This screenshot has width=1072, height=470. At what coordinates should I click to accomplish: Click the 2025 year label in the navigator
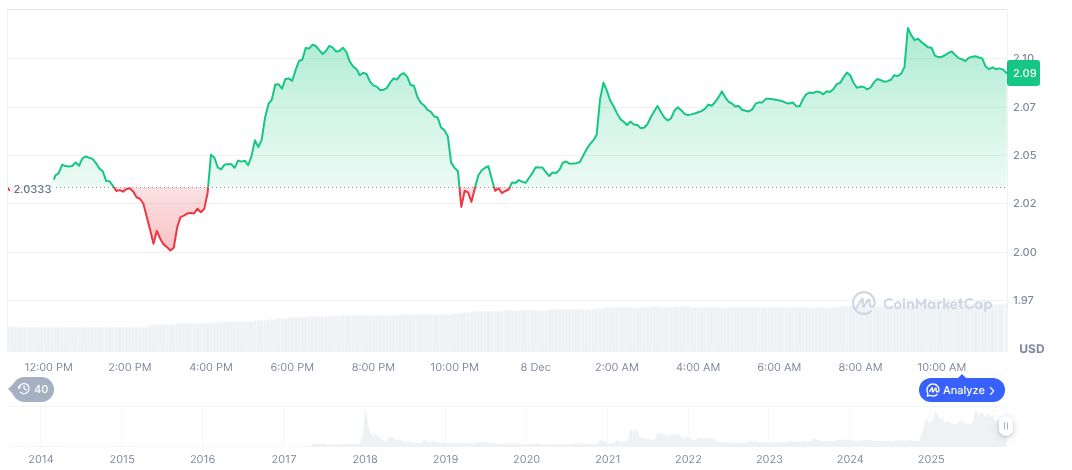tap(931, 459)
